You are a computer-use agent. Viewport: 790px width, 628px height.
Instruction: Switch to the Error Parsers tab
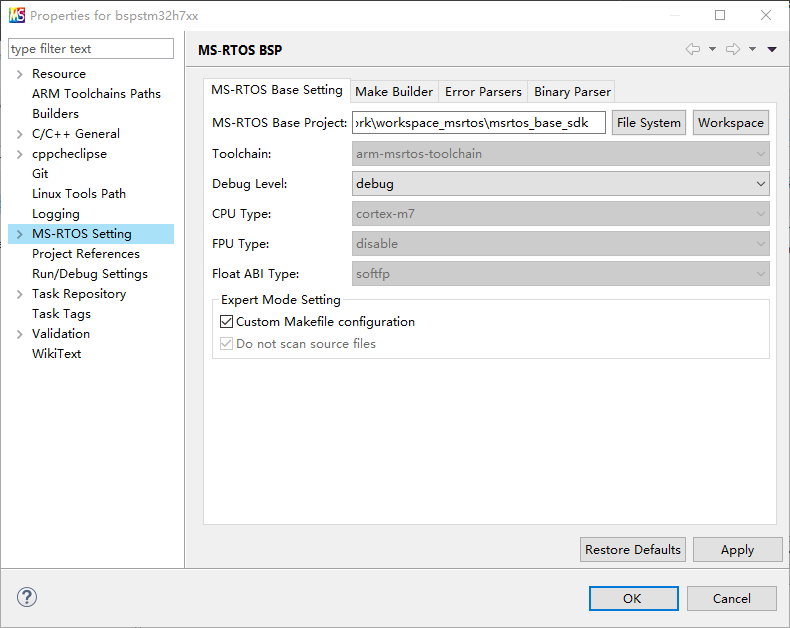point(483,92)
